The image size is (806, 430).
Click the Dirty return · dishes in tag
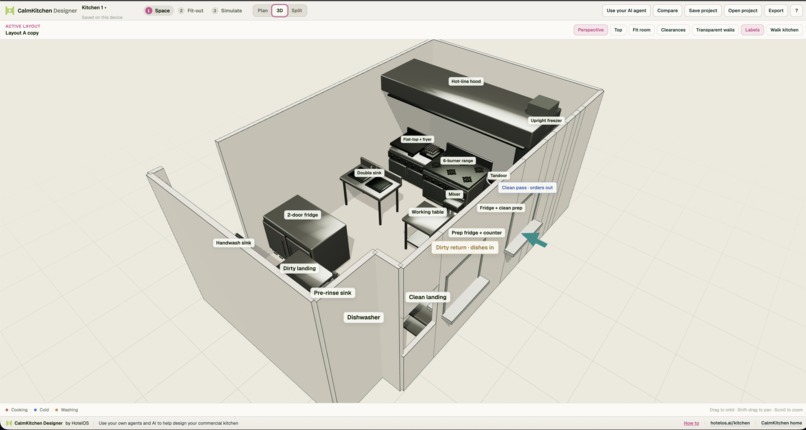tap(464, 248)
